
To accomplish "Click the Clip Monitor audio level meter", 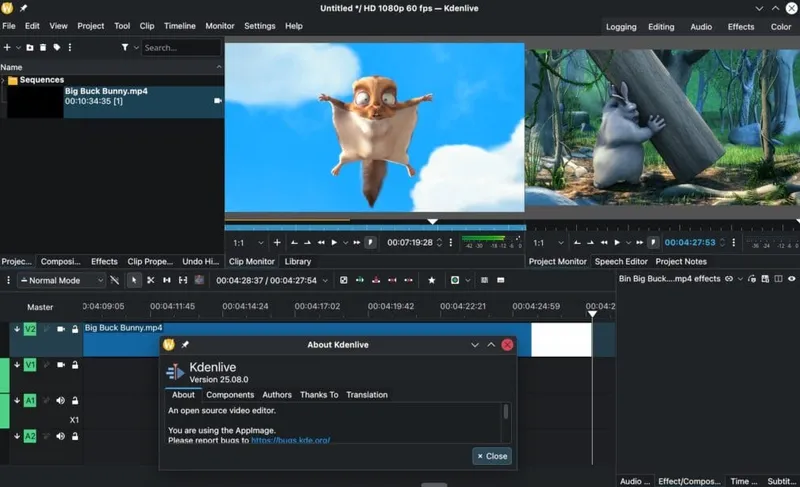I will (491, 242).
